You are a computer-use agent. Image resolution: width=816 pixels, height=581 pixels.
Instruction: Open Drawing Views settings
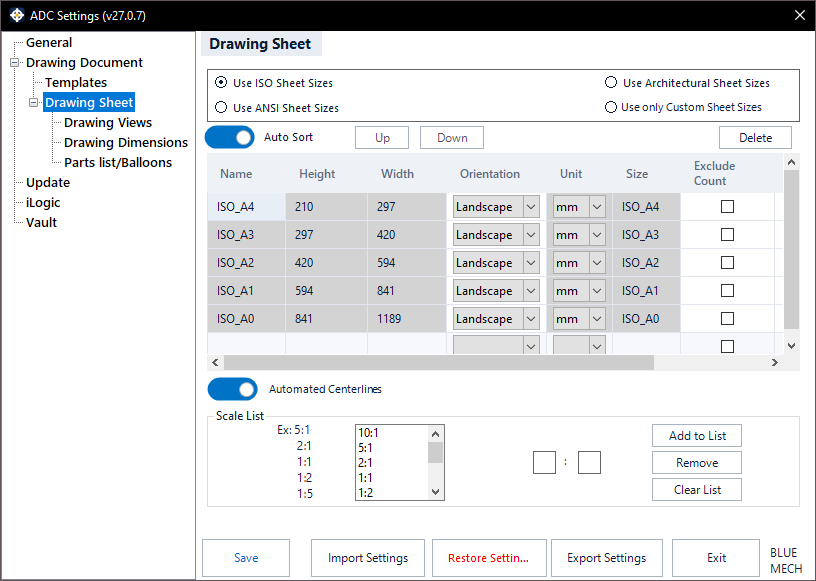tap(108, 122)
